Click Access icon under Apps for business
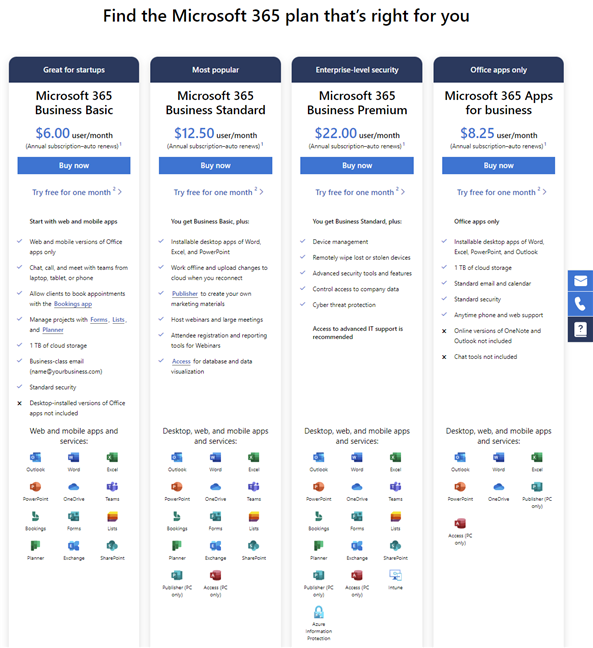 coord(460,523)
